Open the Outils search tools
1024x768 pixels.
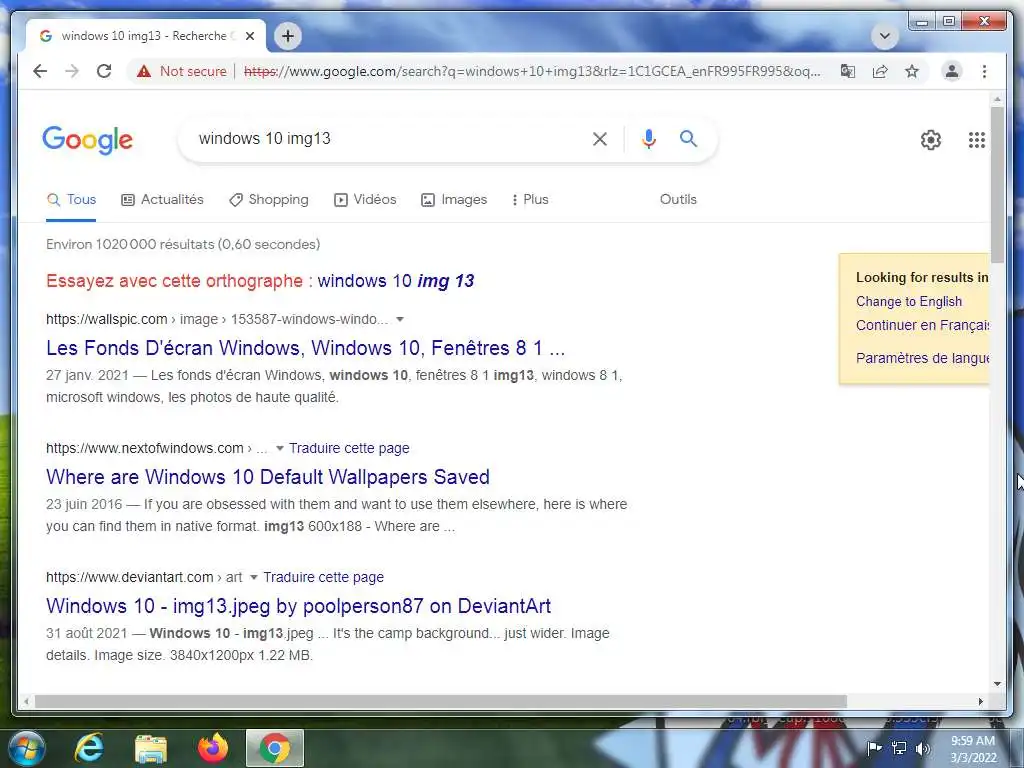click(678, 200)
